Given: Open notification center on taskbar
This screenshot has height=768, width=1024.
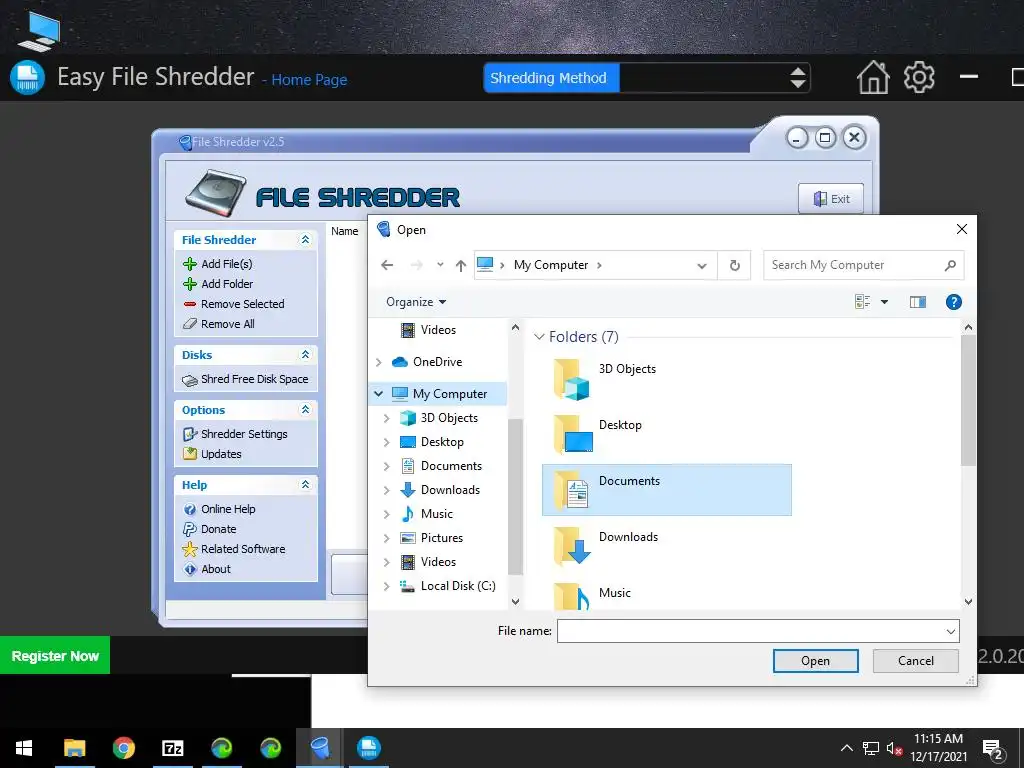Looking at the screenshot, I should [993, 750].
